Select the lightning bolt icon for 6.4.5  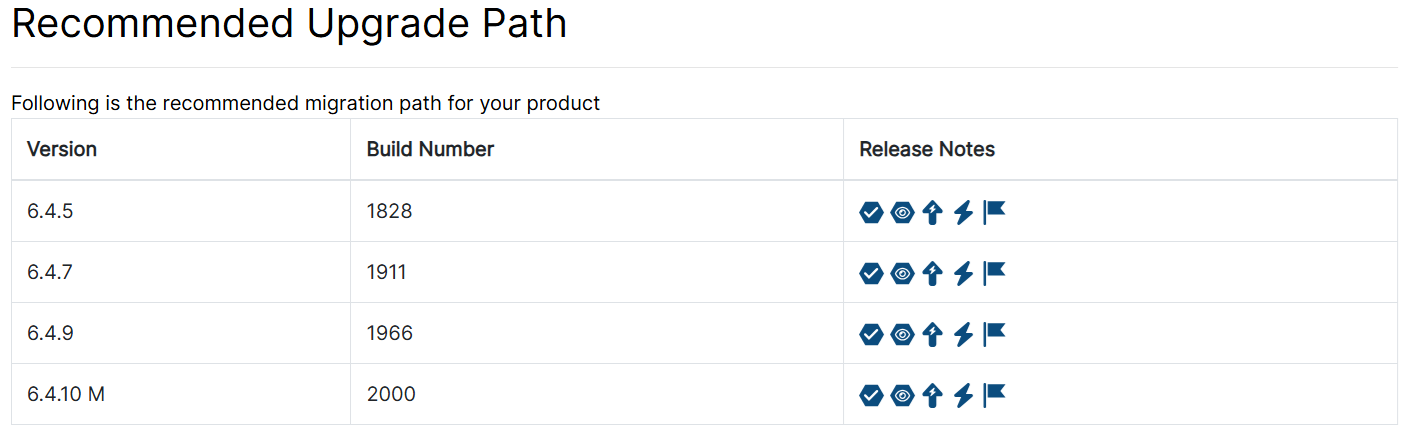tap(963, 212)
